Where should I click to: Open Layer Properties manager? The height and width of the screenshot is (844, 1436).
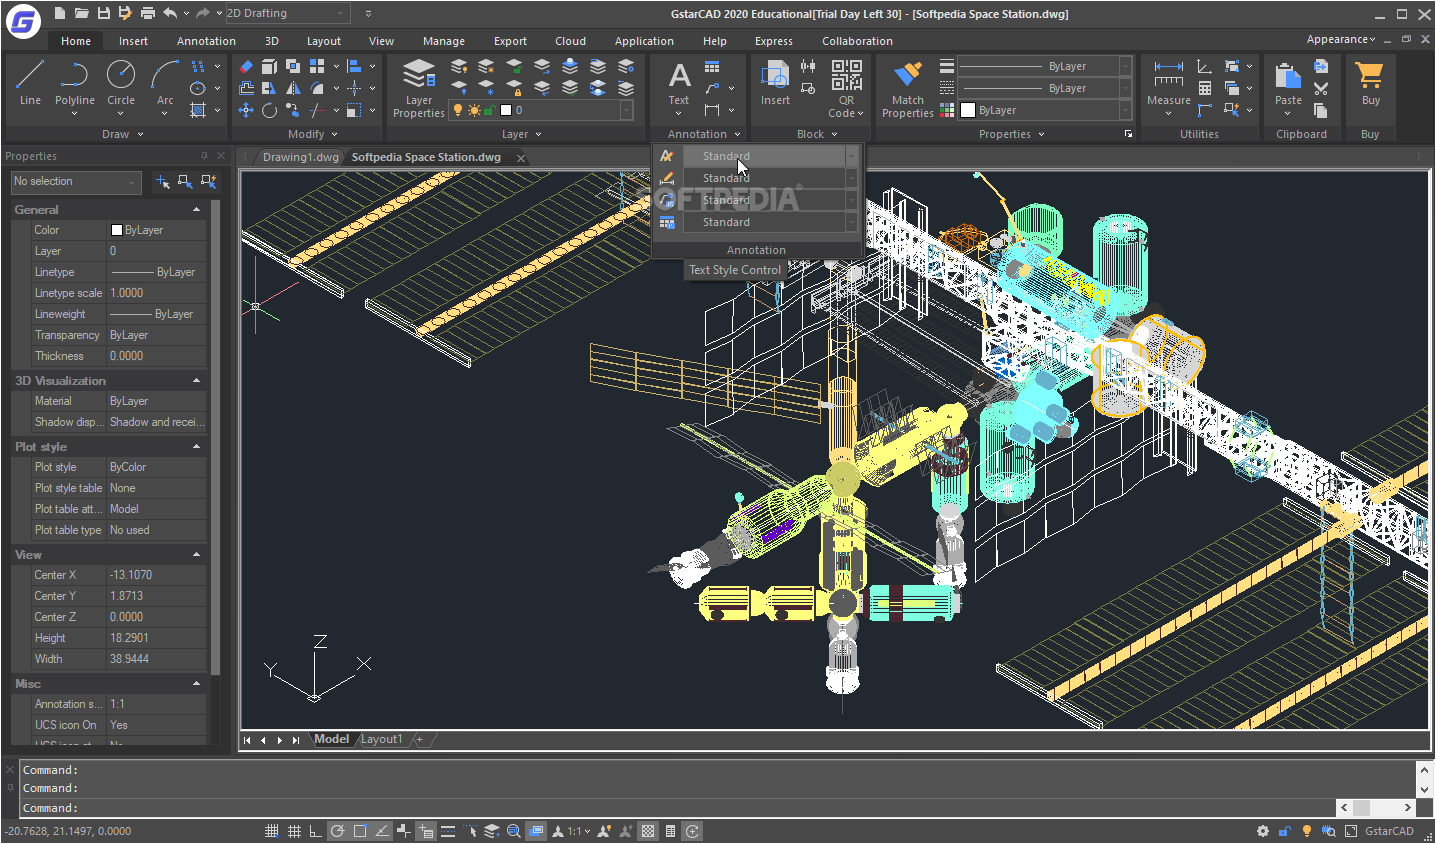point(419,88)
